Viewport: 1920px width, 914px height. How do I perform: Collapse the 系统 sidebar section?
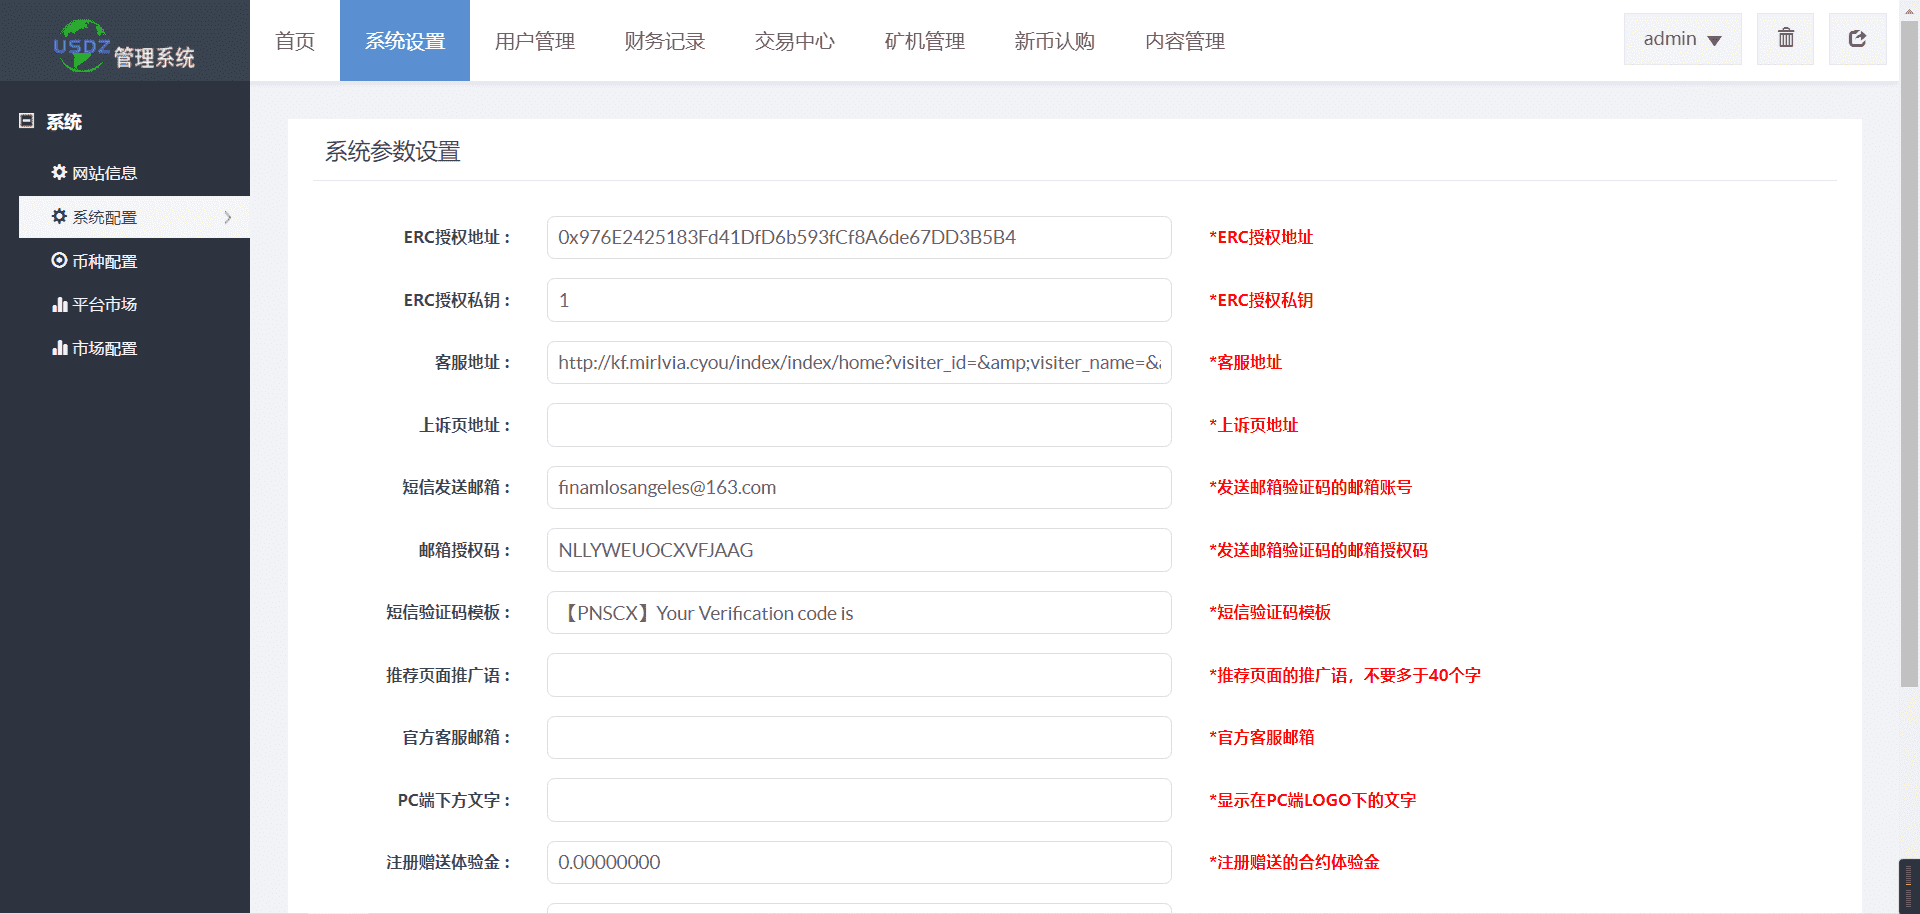coord(27,121)
